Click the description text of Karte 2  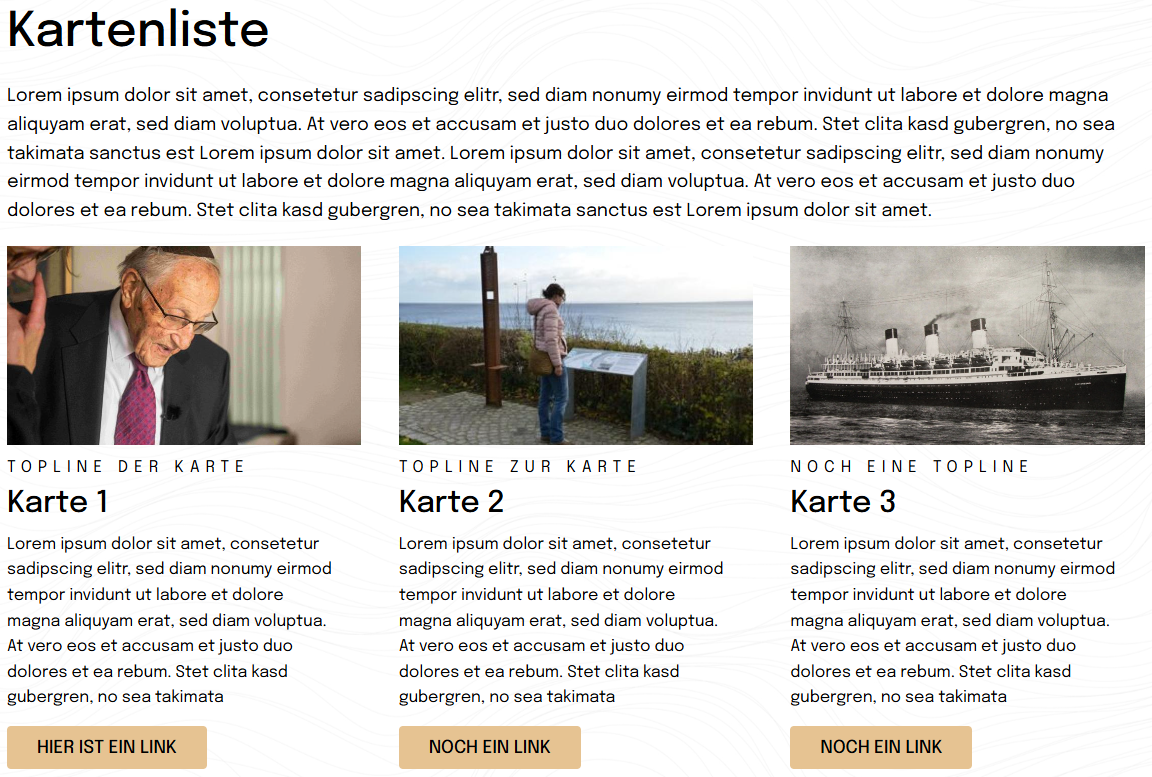coord(560,620)
